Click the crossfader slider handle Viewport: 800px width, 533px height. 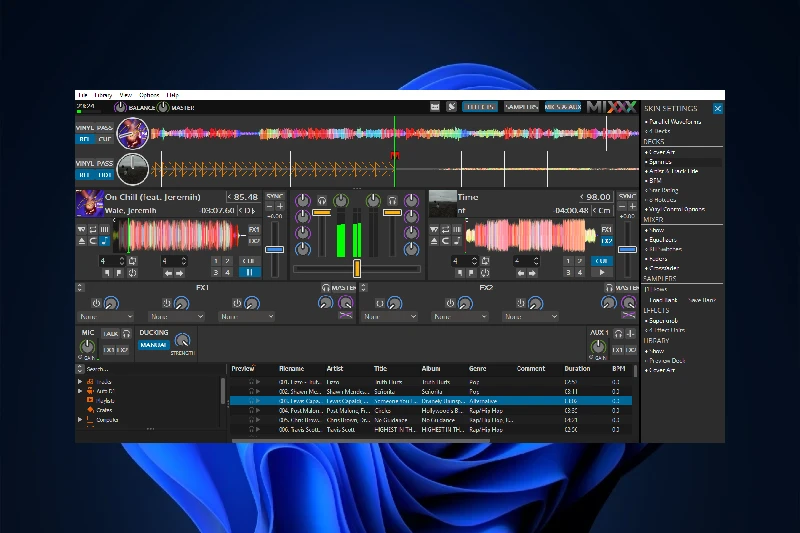click(x=357, y=268)
